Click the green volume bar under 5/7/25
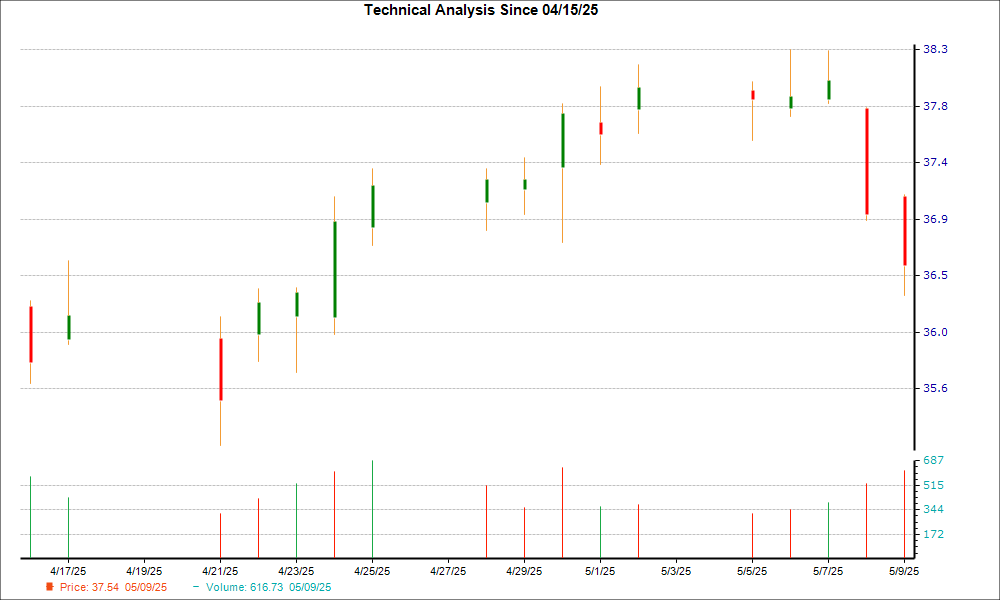Image resolution: width=1000 pixels, height=600 pixels. (x=827, y=528)
